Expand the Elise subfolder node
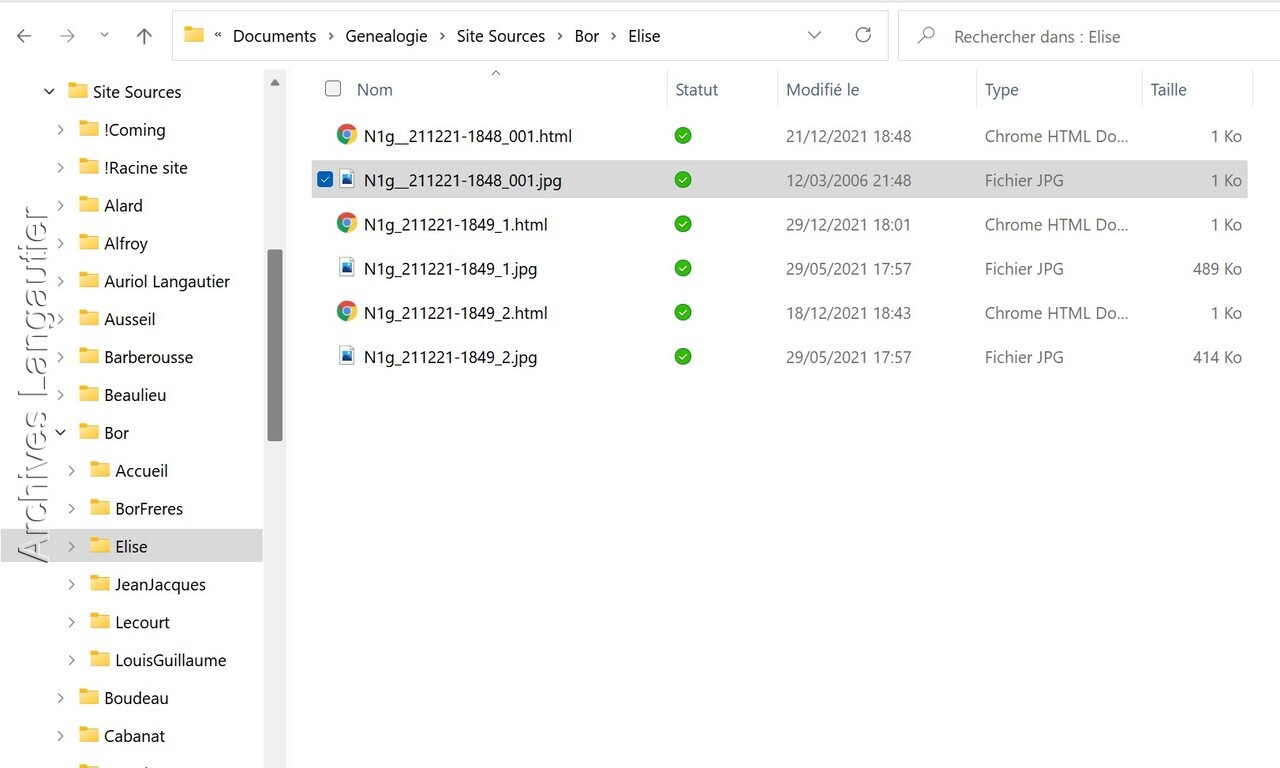Screen dimensions: 1280x768 coord(71,547)
